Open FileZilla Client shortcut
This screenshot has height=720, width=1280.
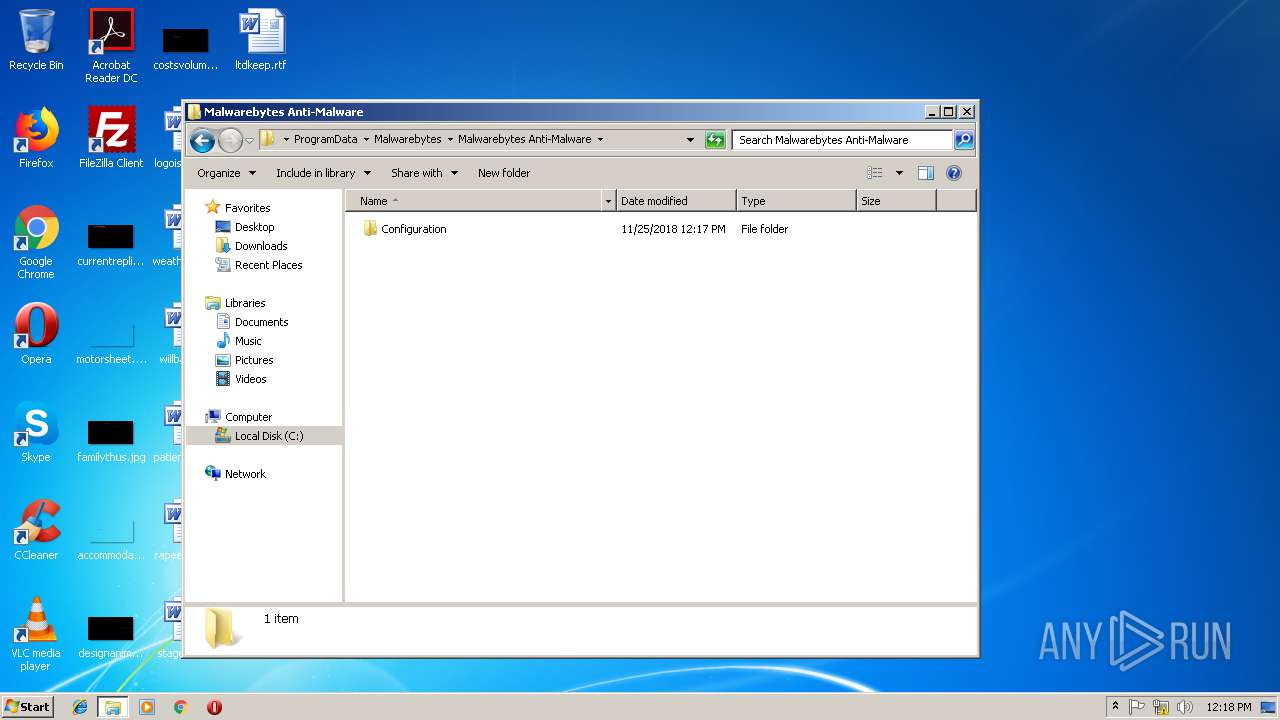point(111,138)
